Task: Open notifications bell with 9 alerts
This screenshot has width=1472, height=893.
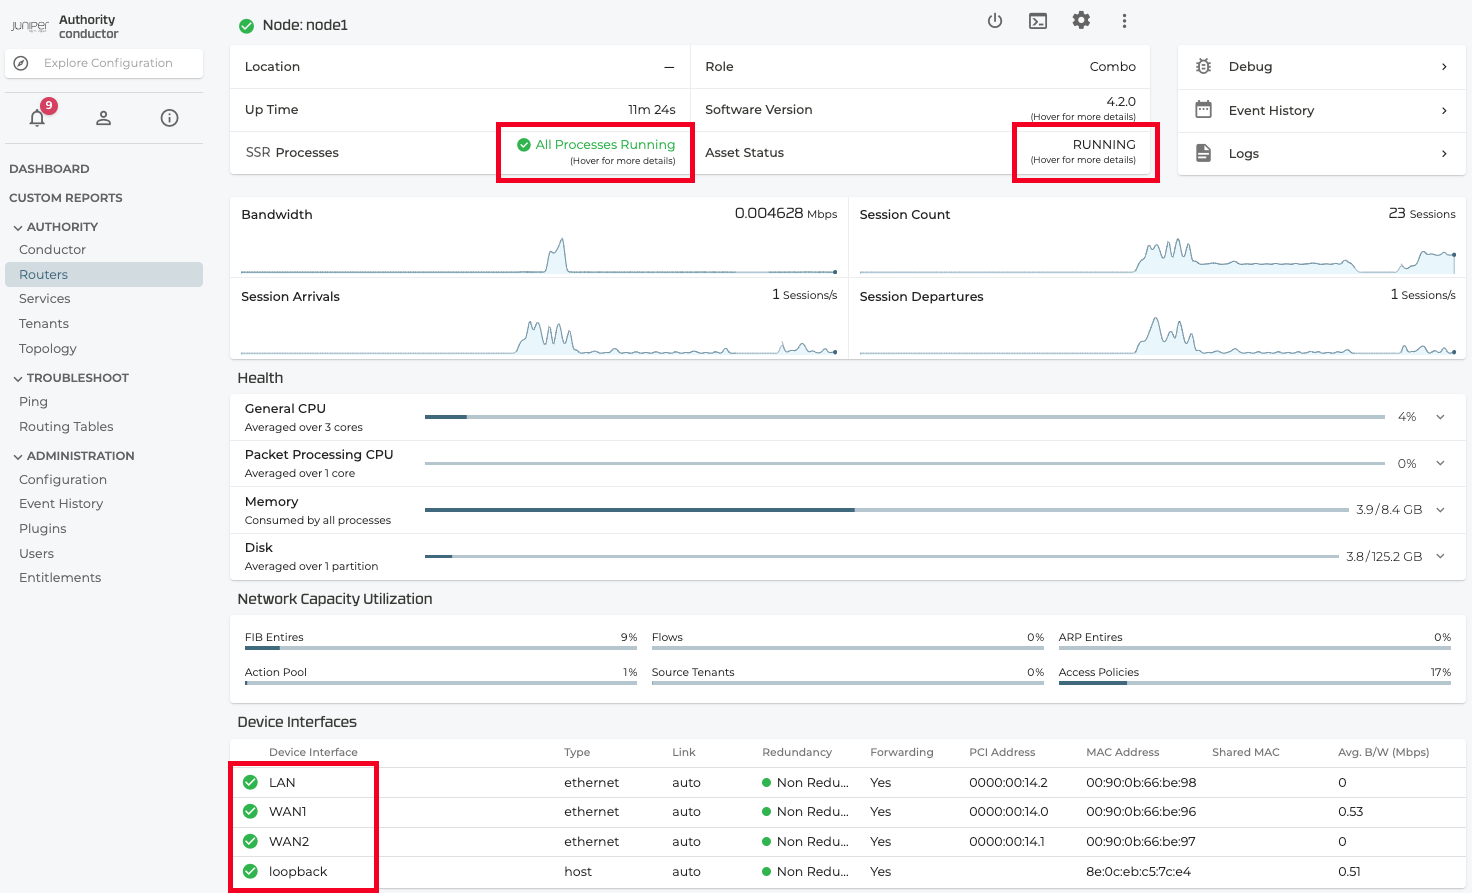Action: (x=38, y=118)
